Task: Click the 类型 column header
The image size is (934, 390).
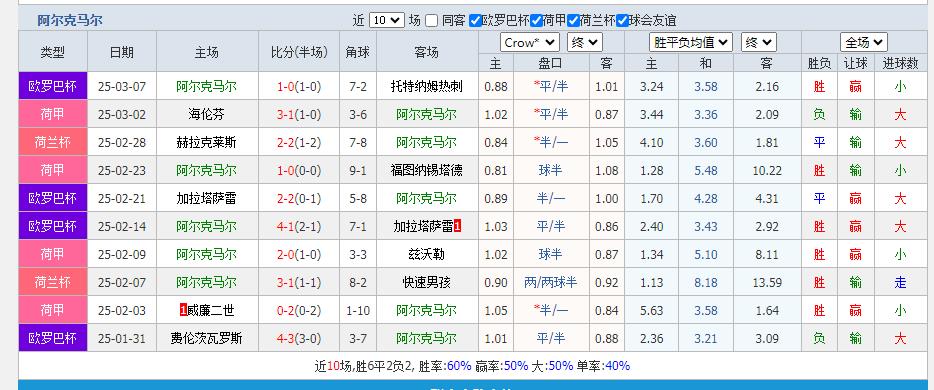Action: click(x=53, y=52)
